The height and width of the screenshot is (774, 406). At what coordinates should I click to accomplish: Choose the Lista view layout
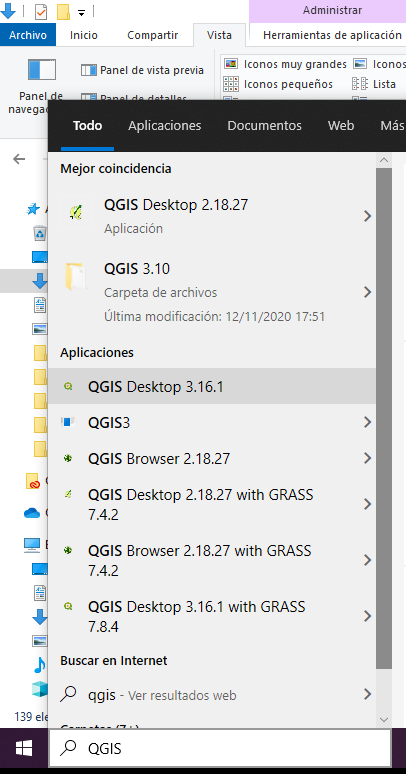374,84
